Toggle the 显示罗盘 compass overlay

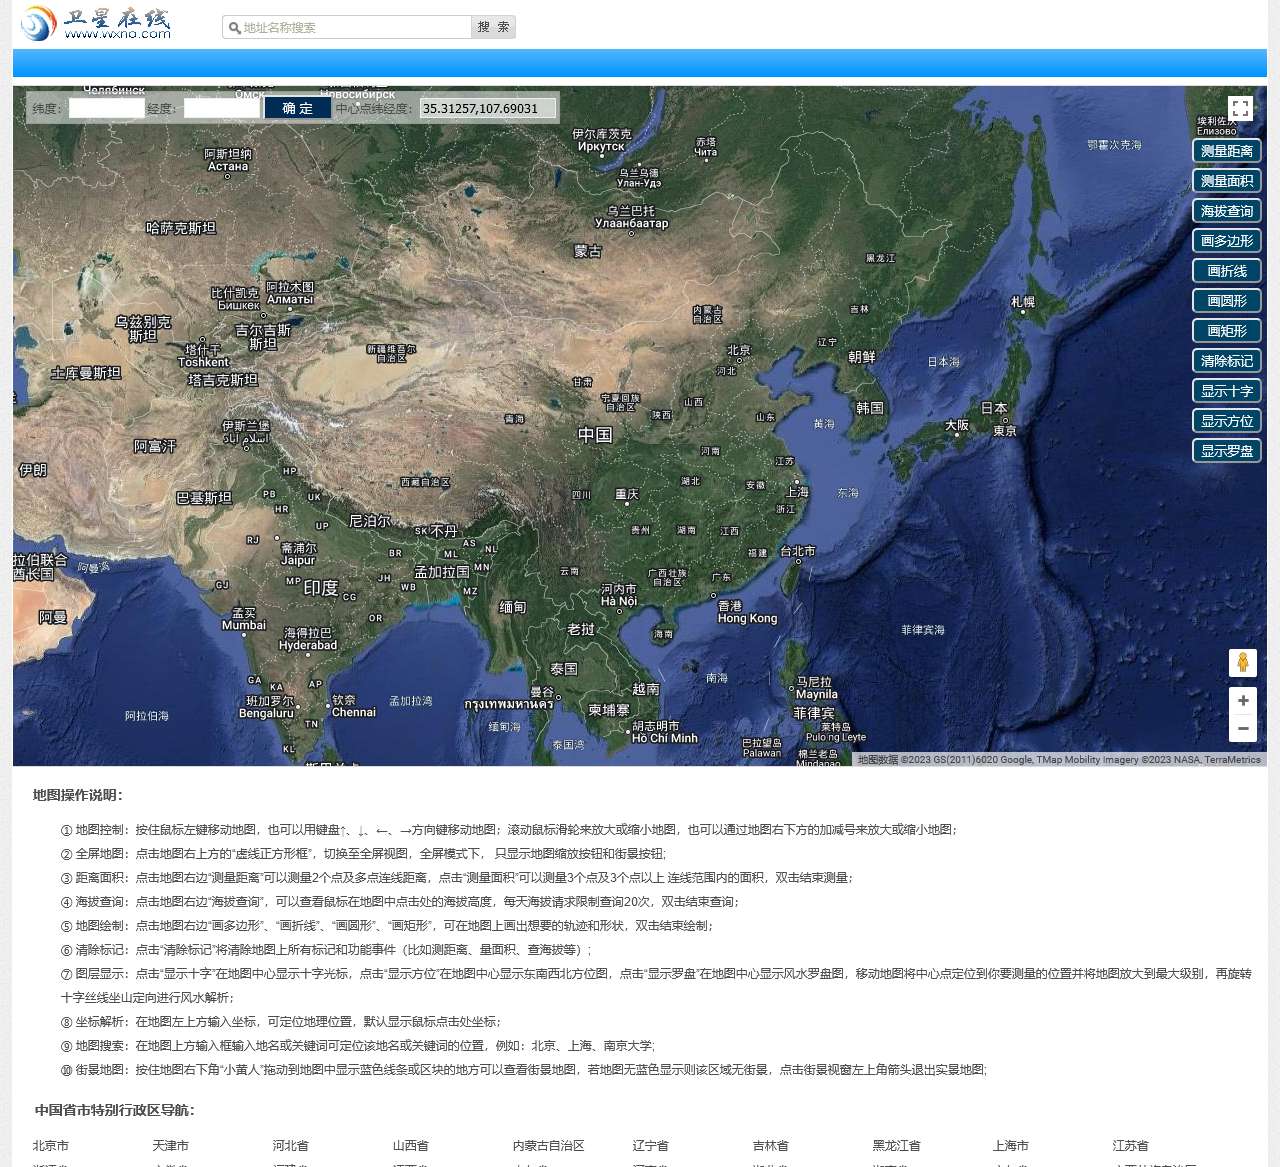coord(1226,451)
